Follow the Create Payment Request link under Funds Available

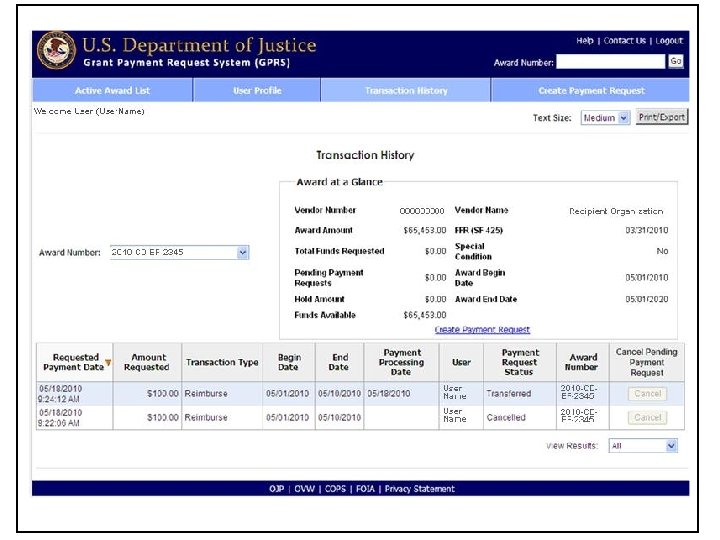pos(482,329)
